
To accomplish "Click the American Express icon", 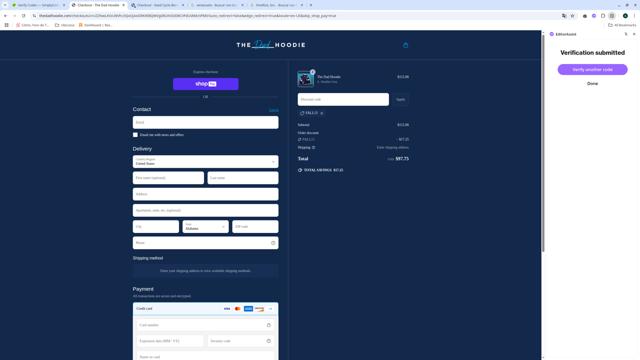I will pos(248,309).
